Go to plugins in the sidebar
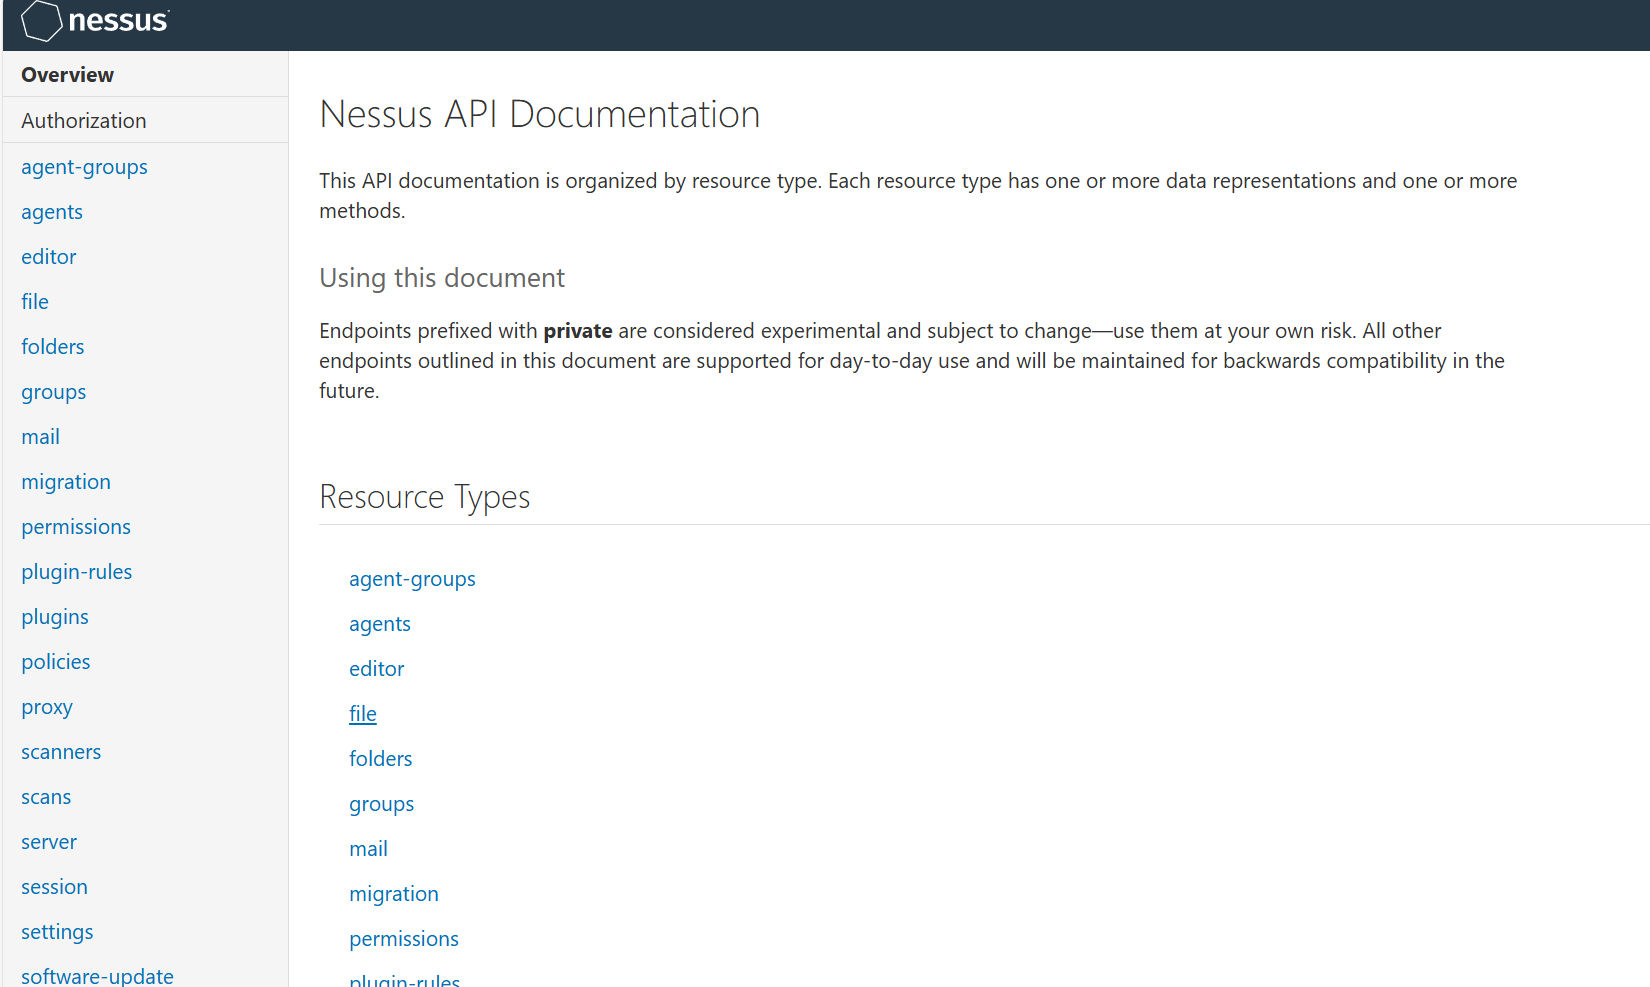The image size is (1650, 987). [55, 617]
